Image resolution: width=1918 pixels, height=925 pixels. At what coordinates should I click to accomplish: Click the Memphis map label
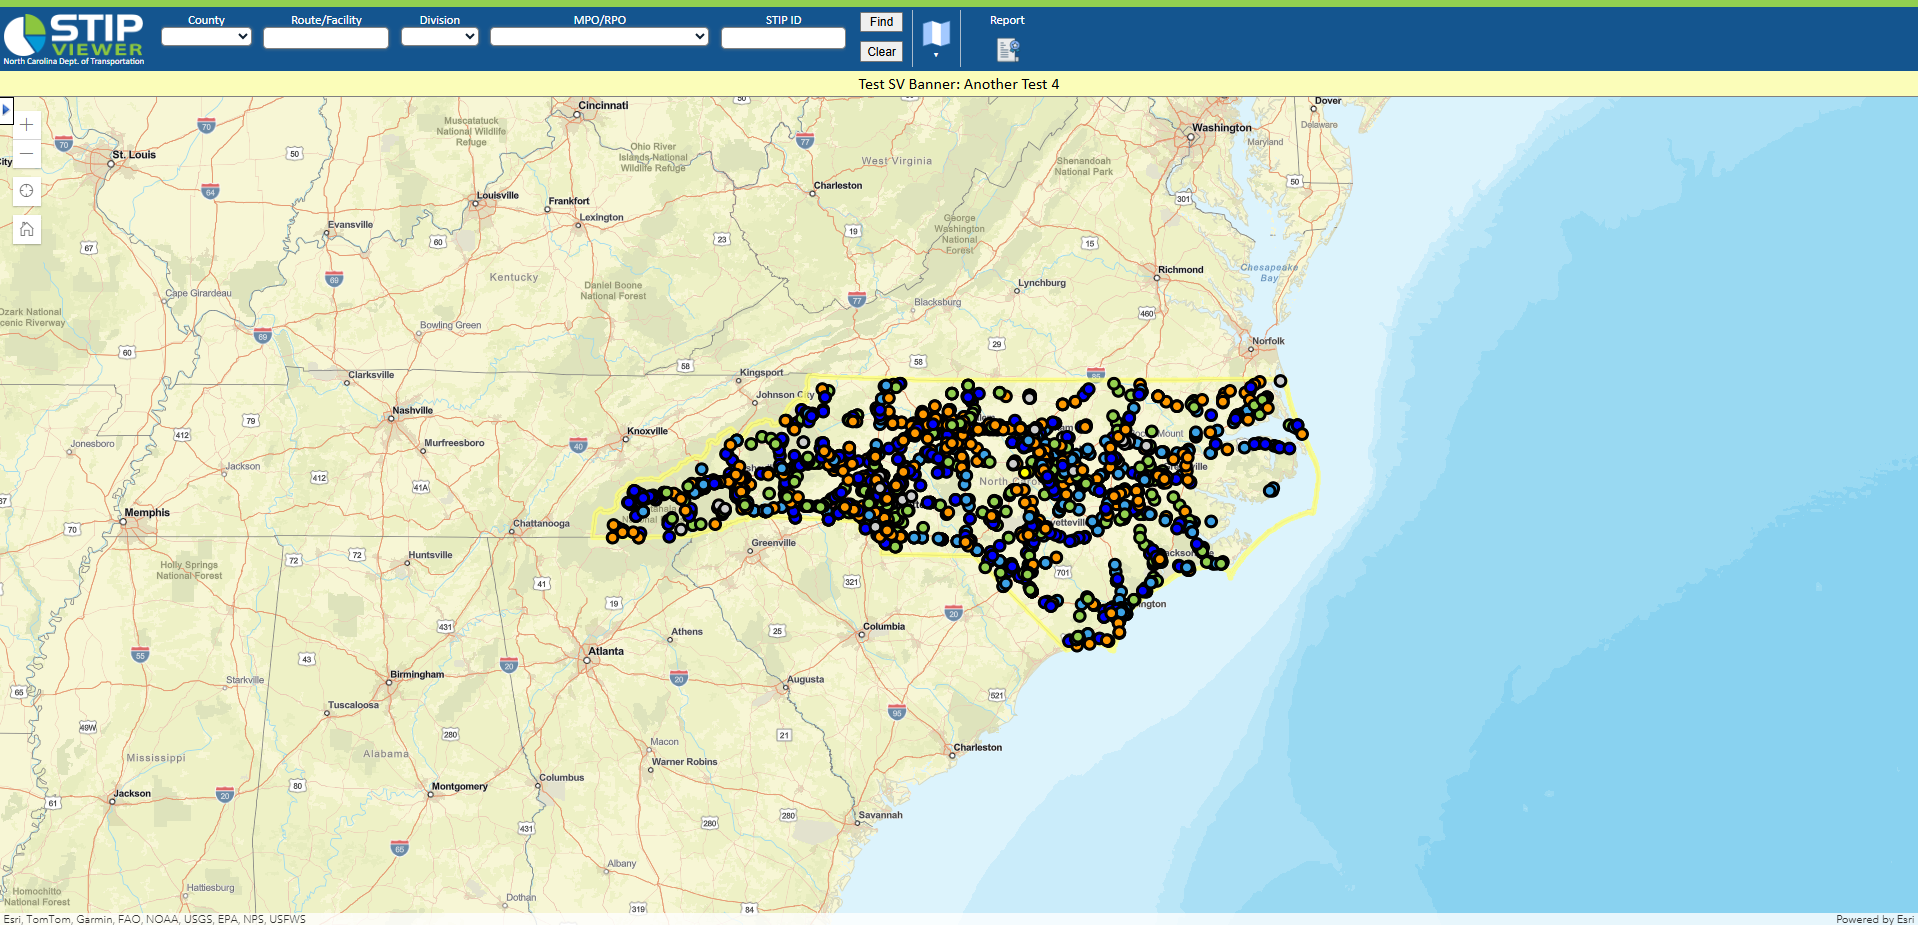tap(147, 513)
